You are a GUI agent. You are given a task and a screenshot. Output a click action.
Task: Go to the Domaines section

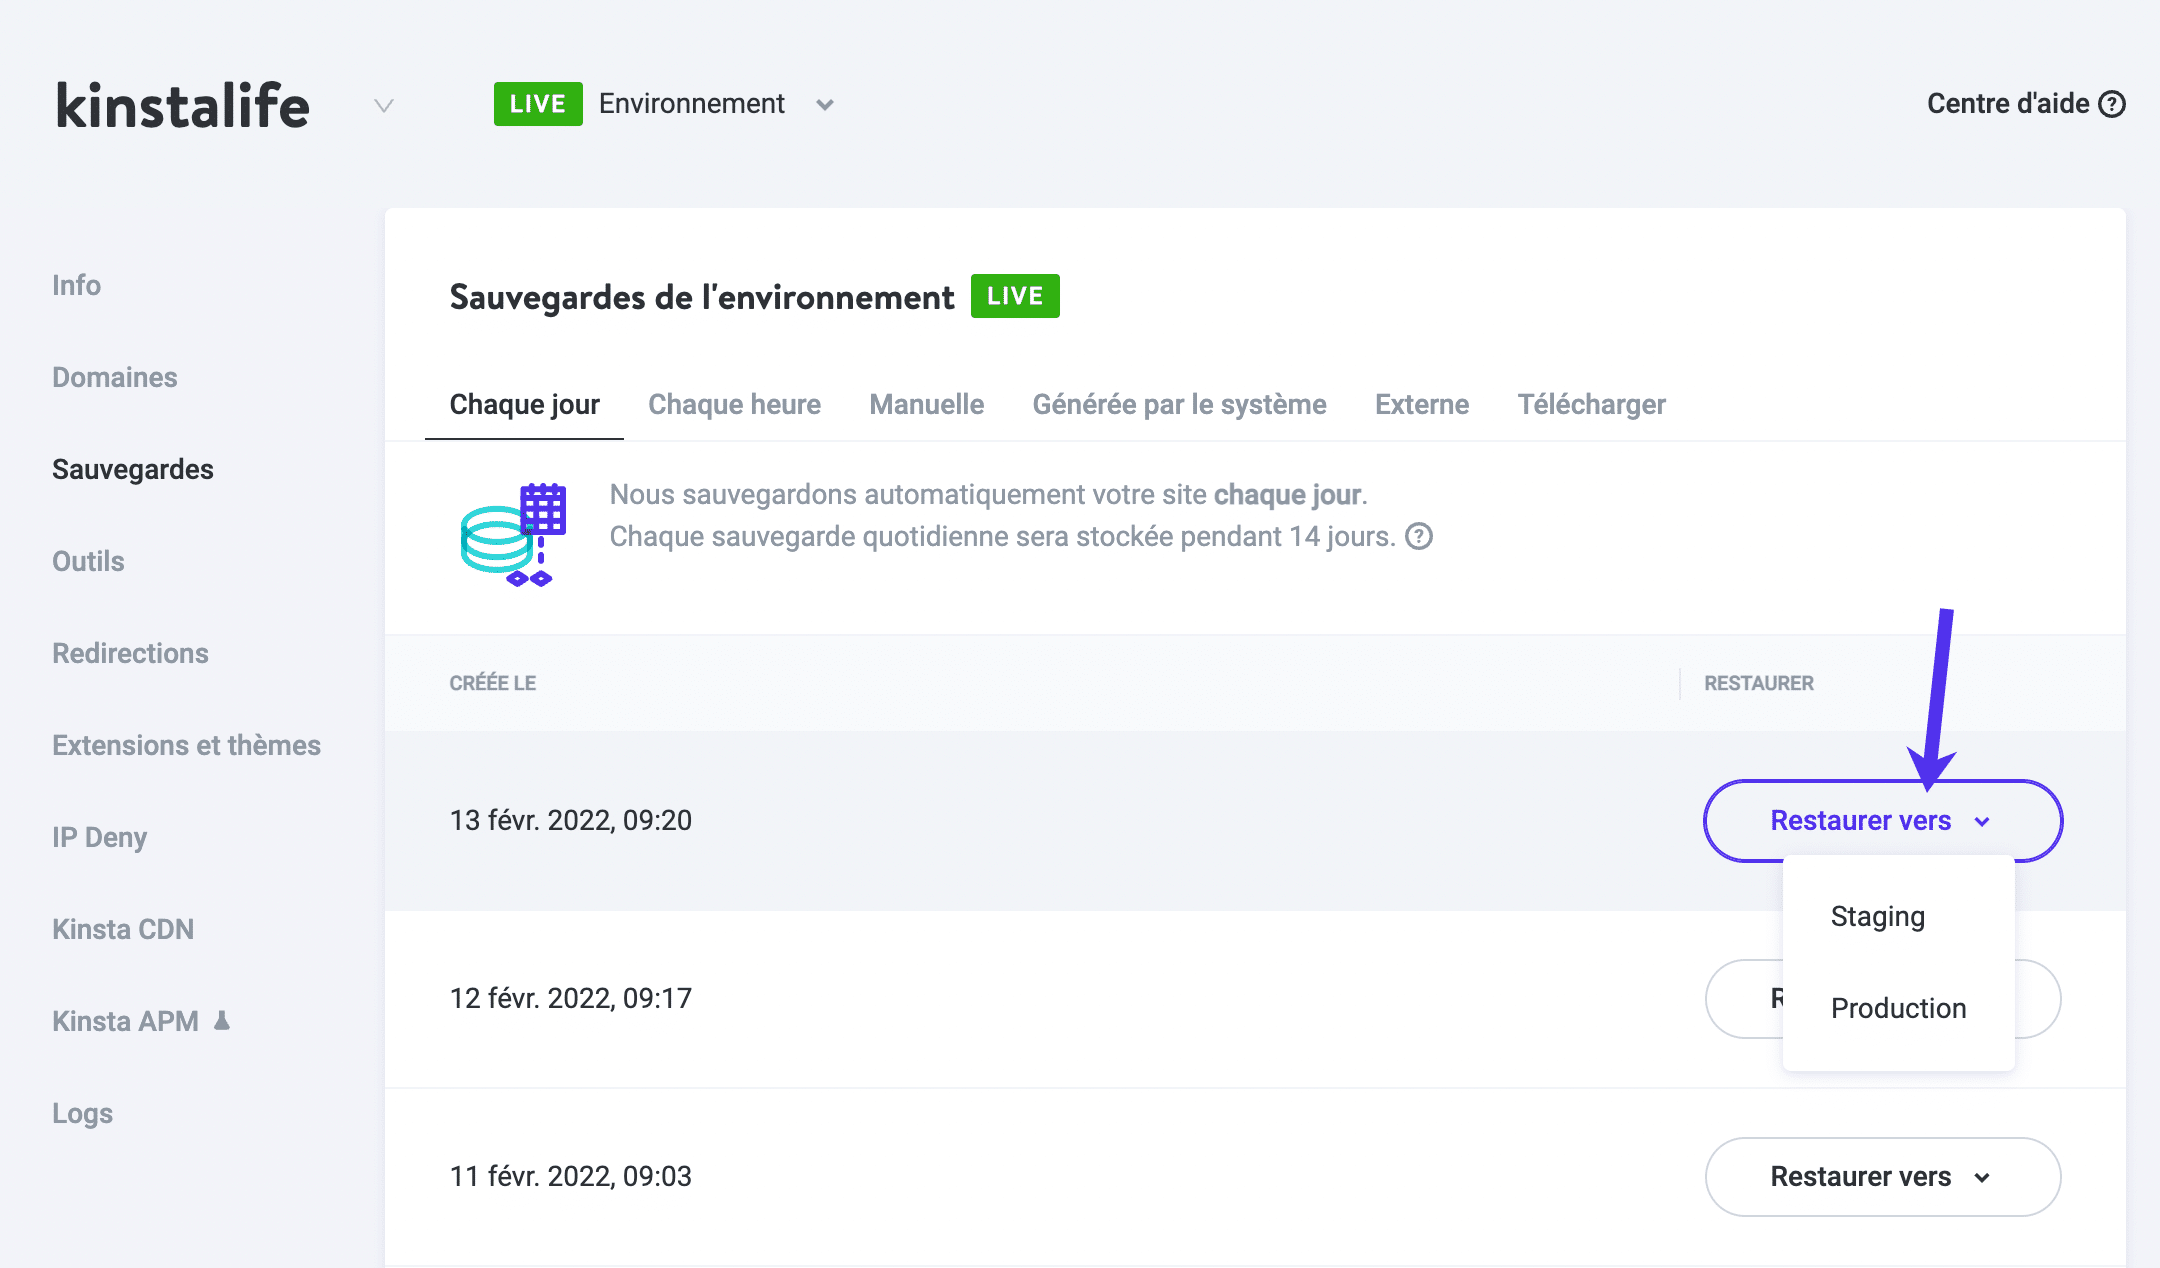click(x=114, y=377)
